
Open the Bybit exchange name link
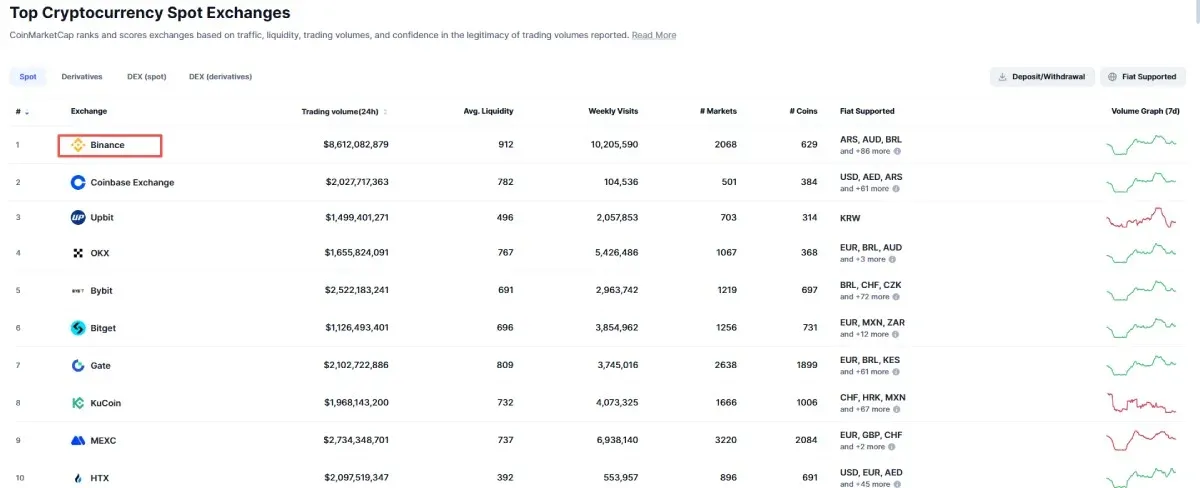[x=101, y=291]
